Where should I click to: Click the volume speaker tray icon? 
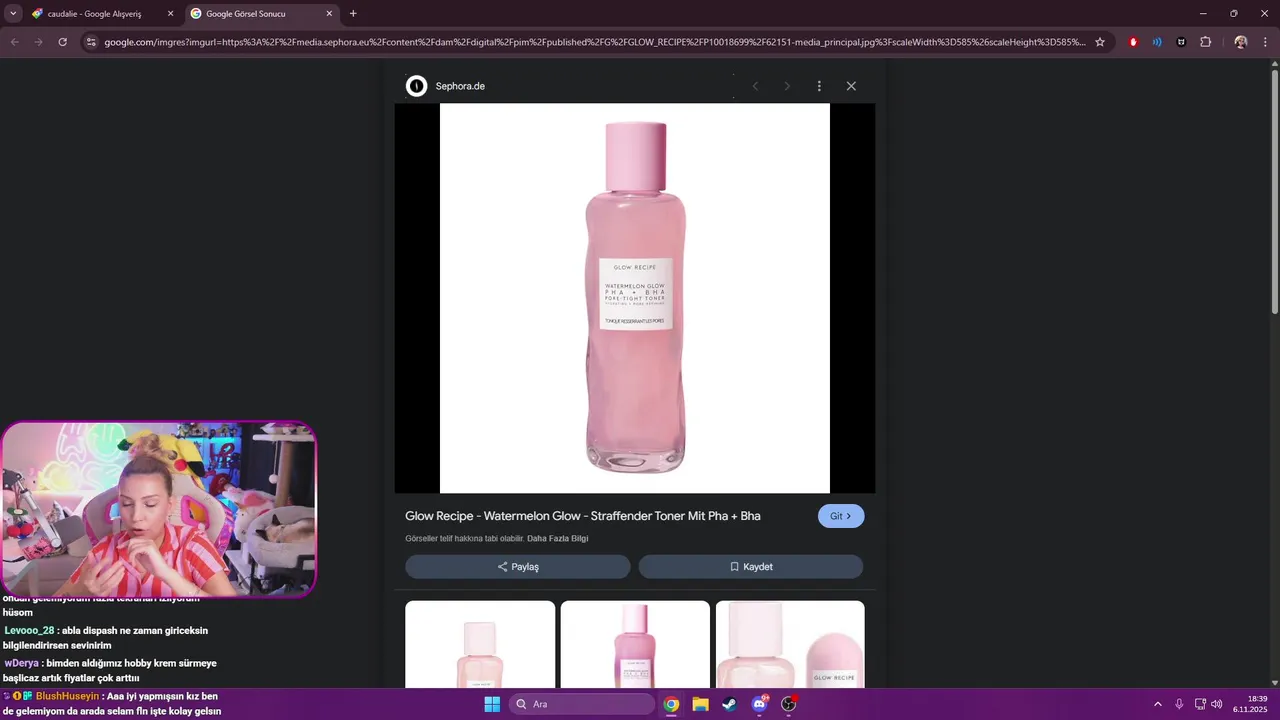[x=1217, y=704]
